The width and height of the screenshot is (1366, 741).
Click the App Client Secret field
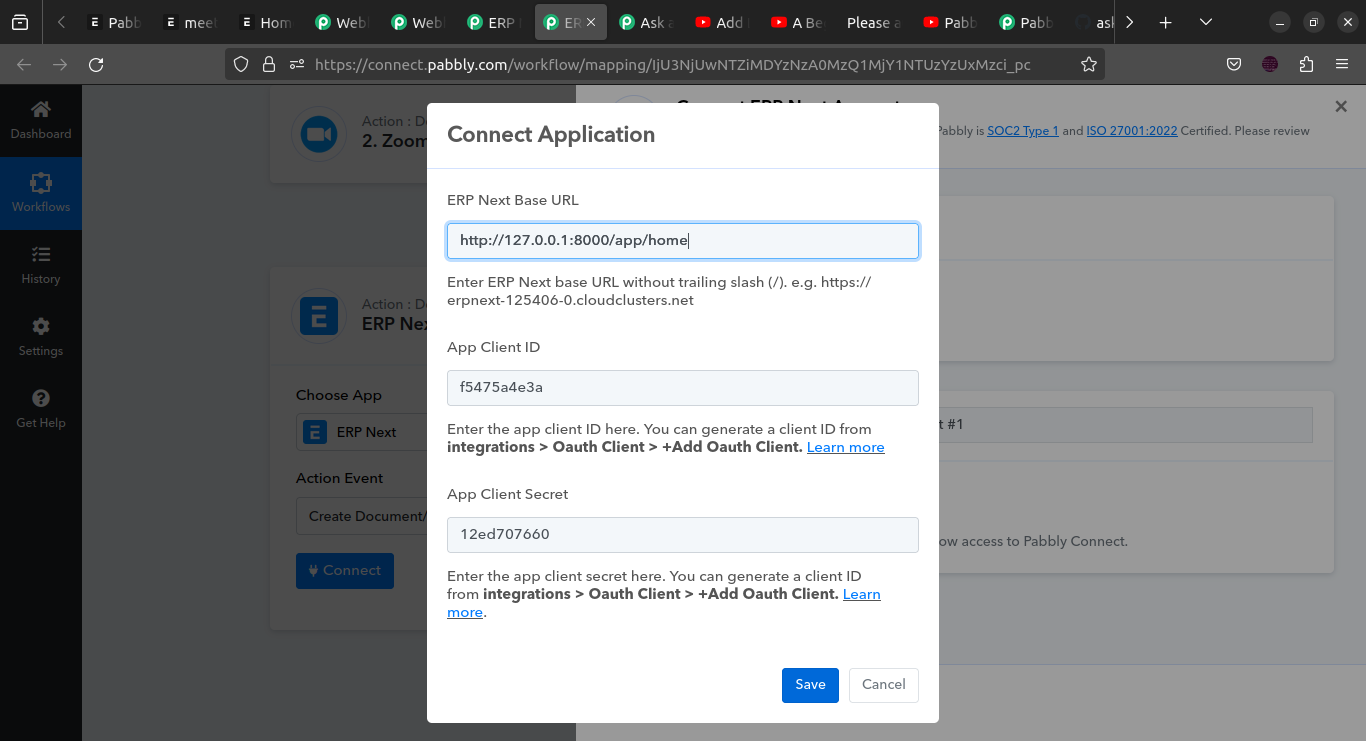pyautogui.click(x=683, y=534)
